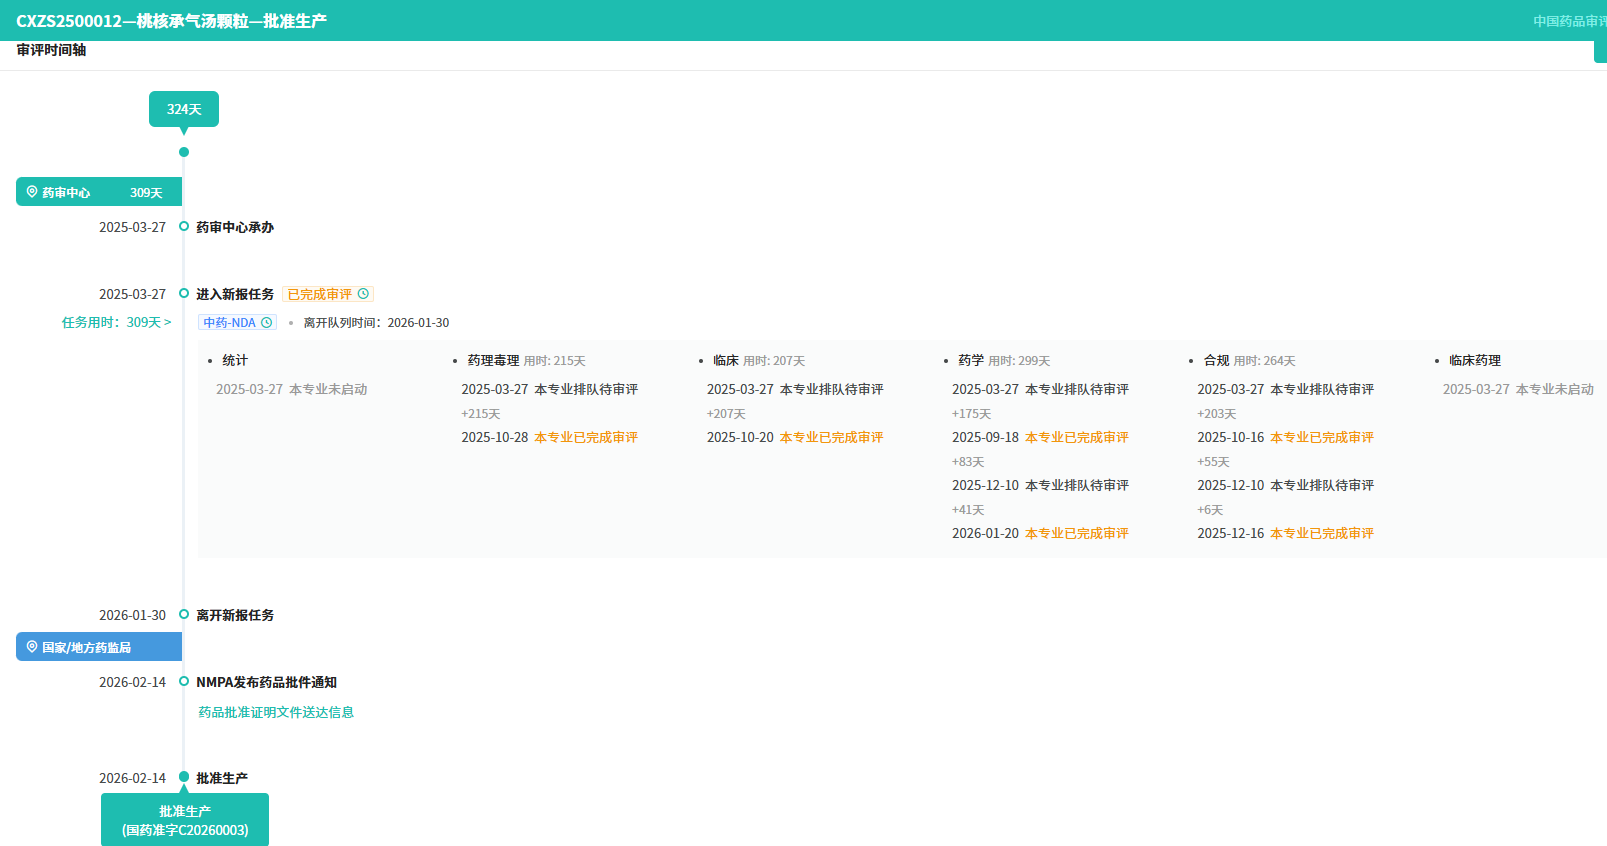Select the 国家/地方药监局 section header

click(x=99, y=647)
